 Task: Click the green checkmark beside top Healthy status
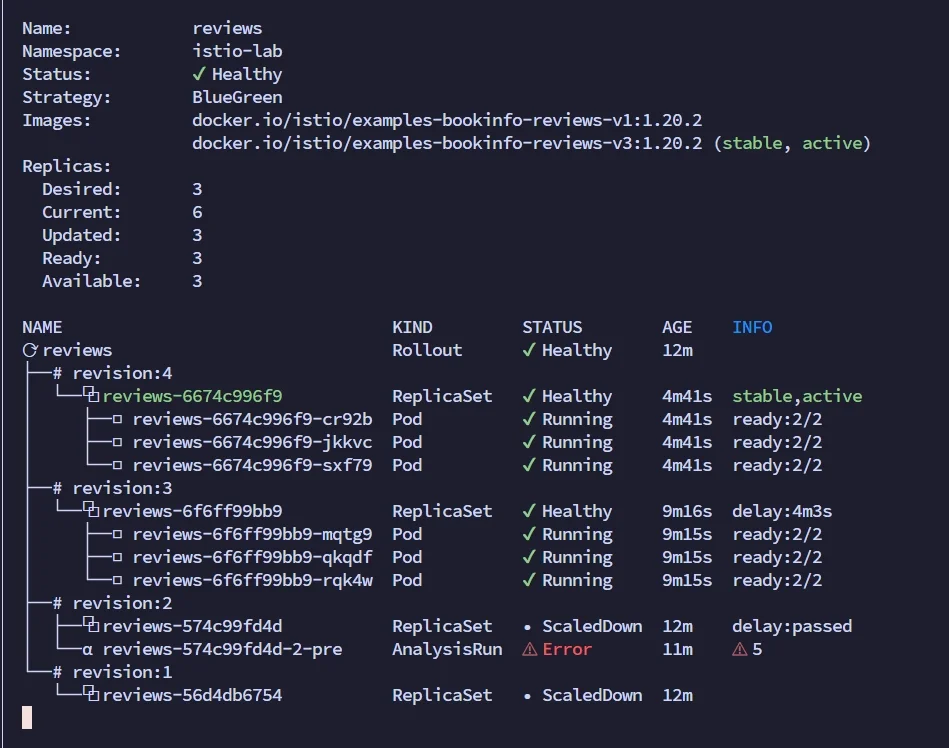click(199, 74)
